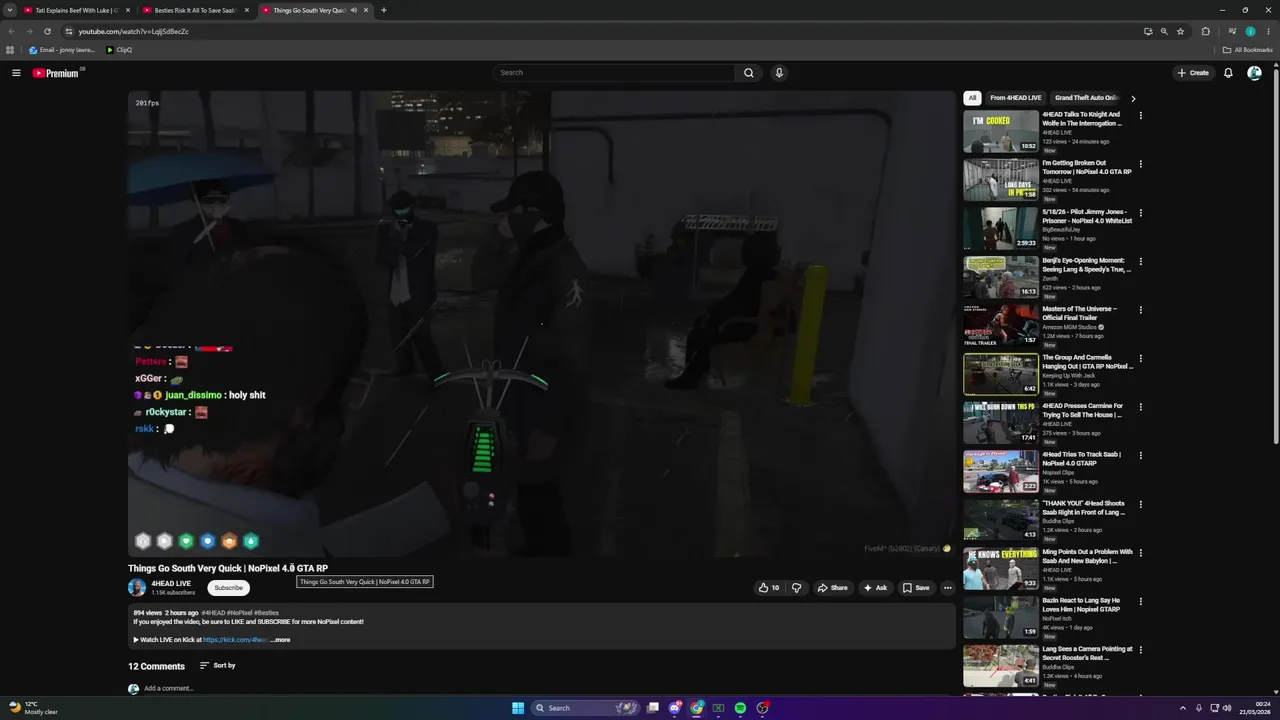Open the YouTube account avatar menu
The height and width of the screenshot is (720, 1280).
1254,73
